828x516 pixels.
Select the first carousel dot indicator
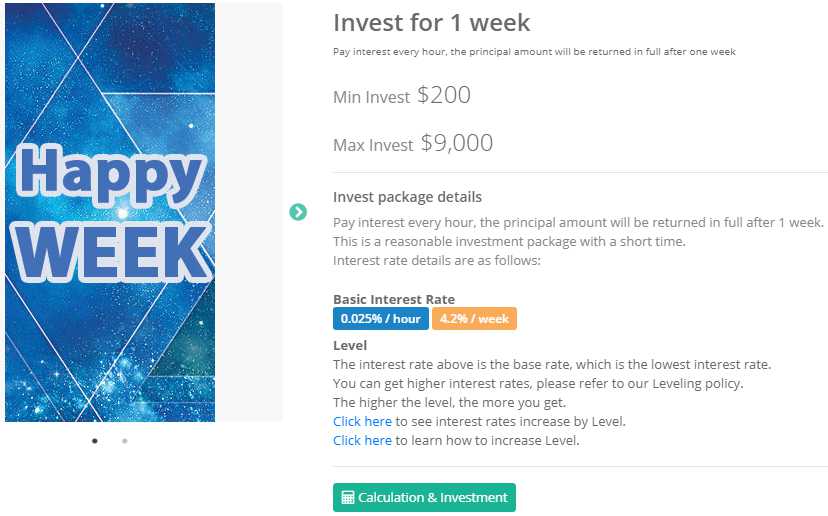[x=95, y=440]
